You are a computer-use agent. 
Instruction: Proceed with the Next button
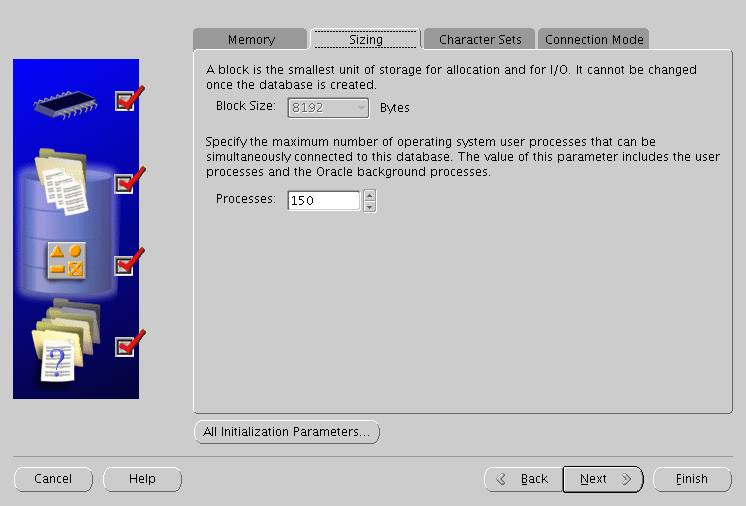(x=603, y=479)
